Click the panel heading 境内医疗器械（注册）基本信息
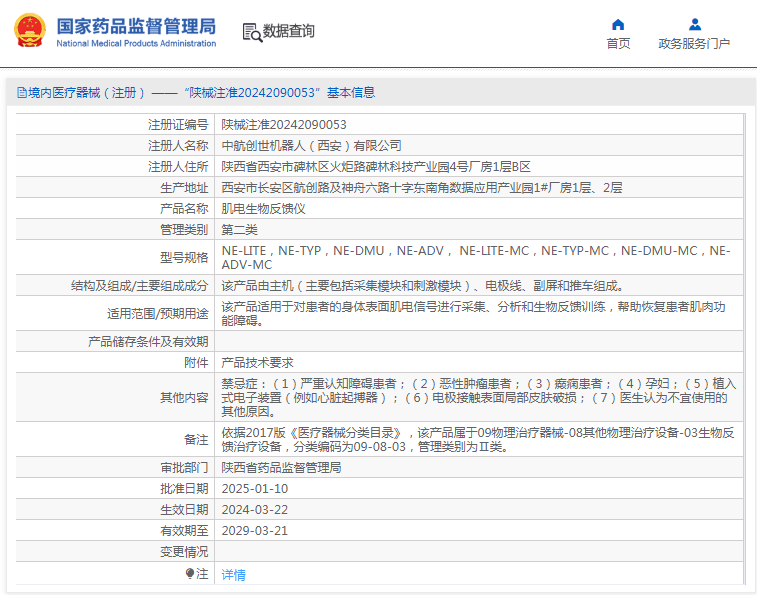 pyautogui.click(x=200, y=93)
